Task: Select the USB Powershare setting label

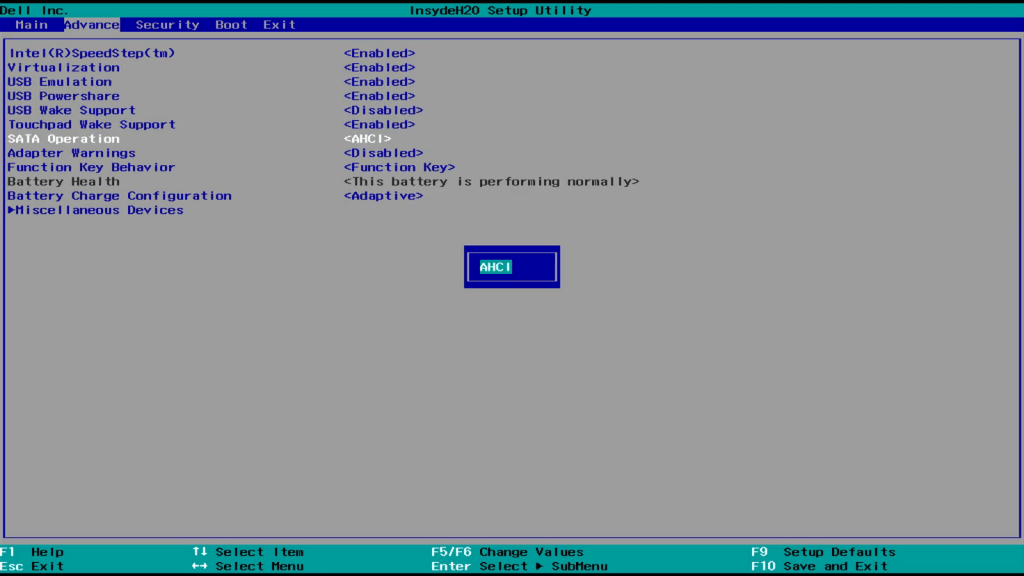Action: tap(63, 97)
